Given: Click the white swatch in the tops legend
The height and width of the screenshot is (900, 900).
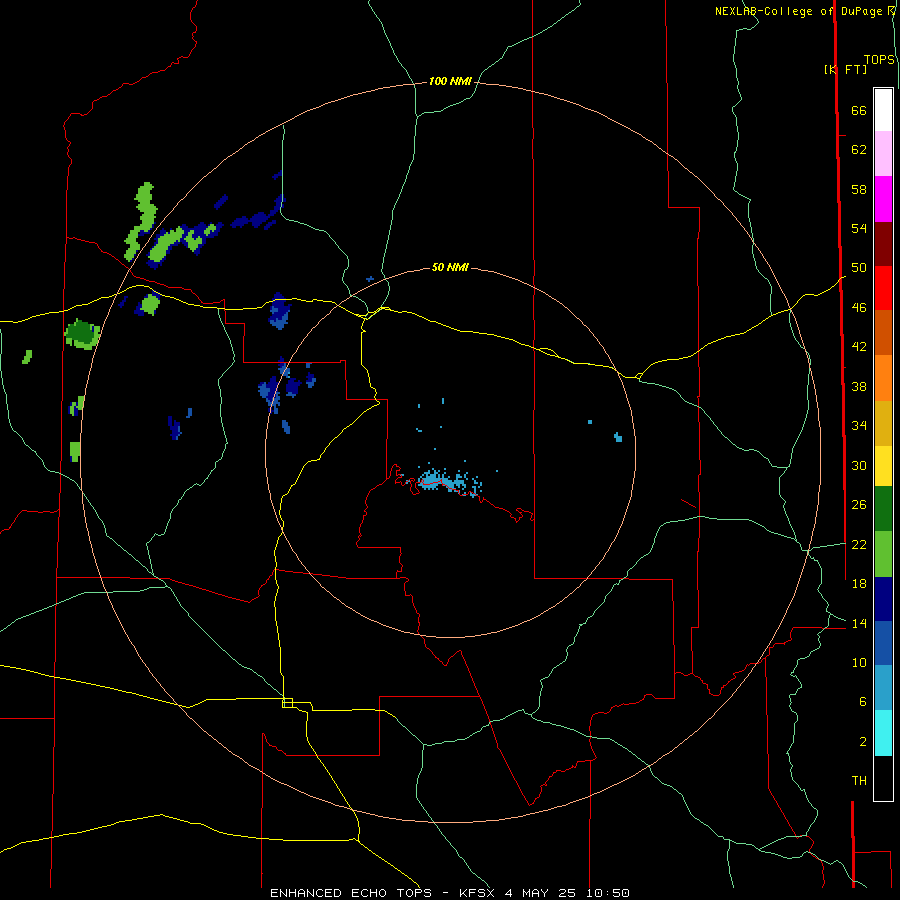Looking at the screenshot, I should point(883,110).
